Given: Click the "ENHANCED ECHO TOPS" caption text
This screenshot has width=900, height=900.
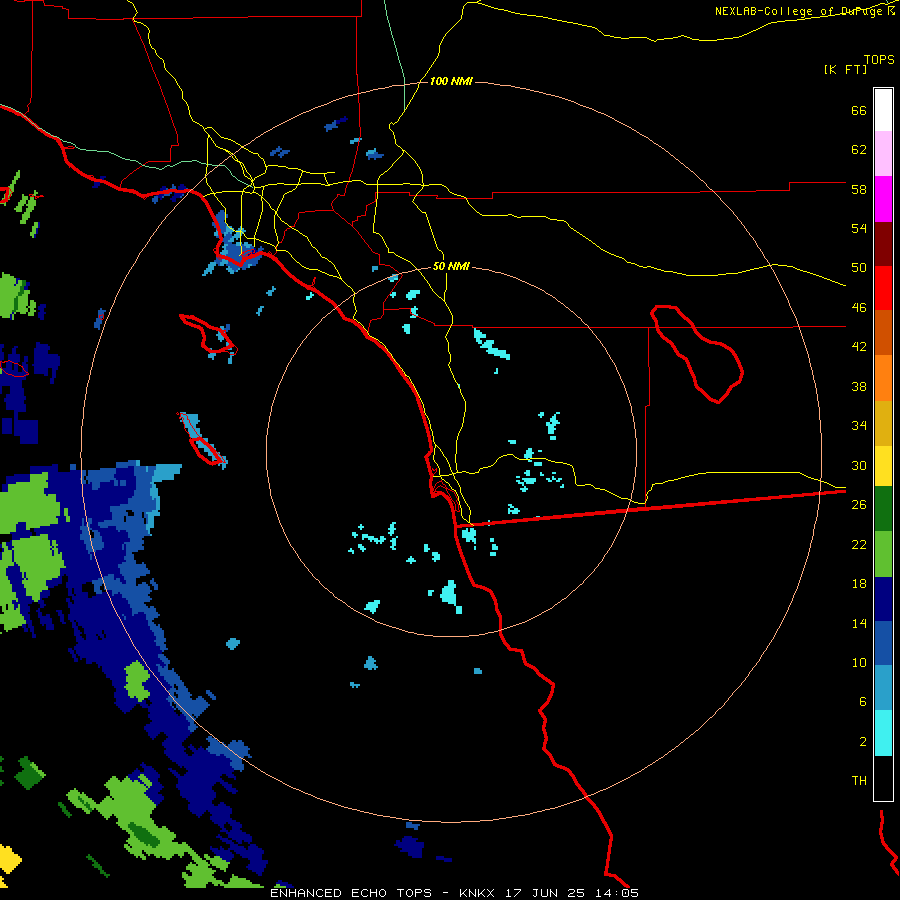Looking at the screenshot, I should pos(351,893).
